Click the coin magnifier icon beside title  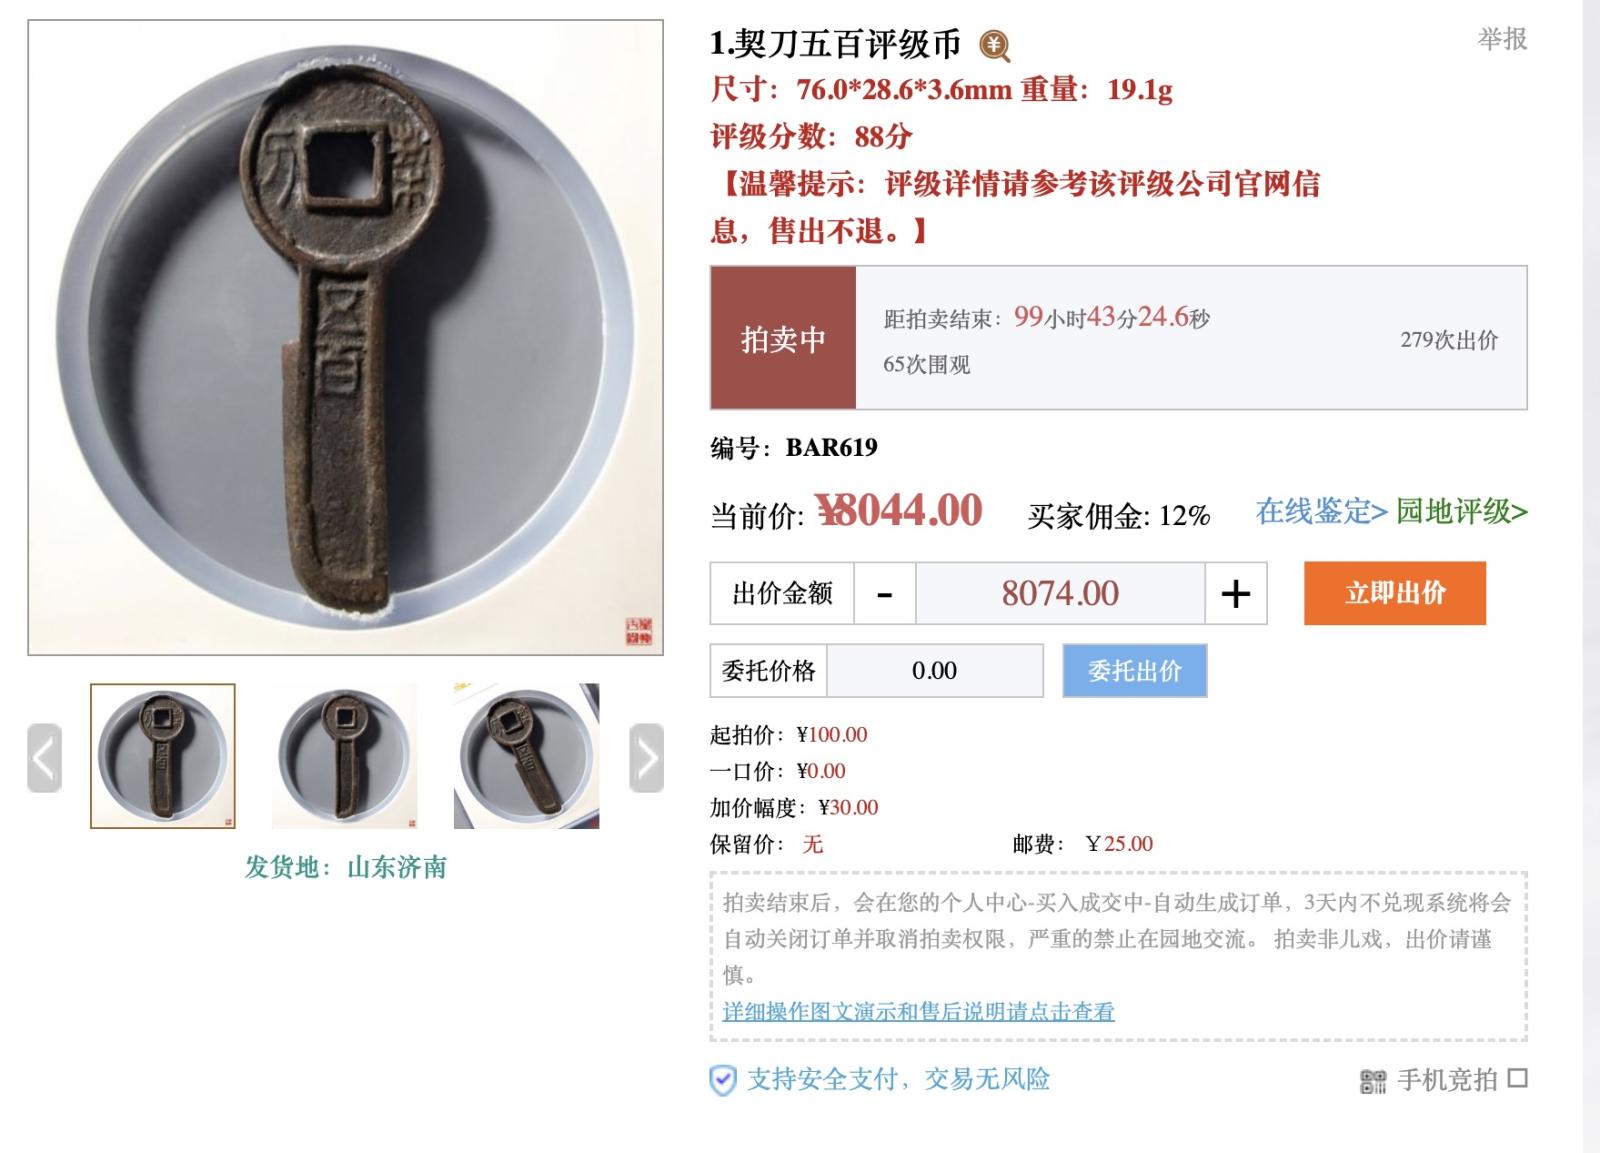click(994, 46)
